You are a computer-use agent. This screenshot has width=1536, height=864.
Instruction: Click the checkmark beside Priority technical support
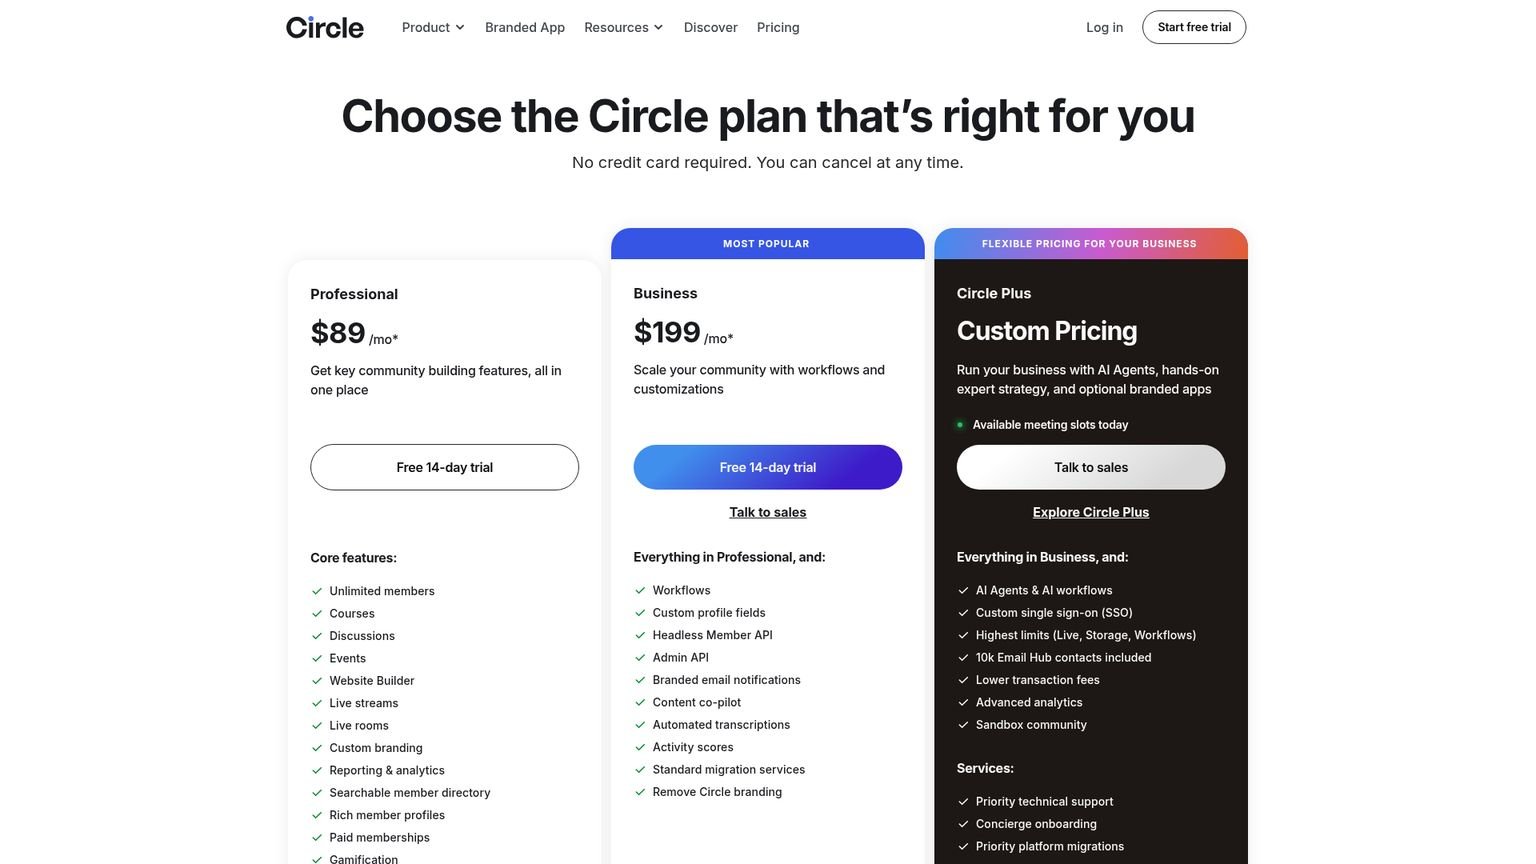pos(963,801)
